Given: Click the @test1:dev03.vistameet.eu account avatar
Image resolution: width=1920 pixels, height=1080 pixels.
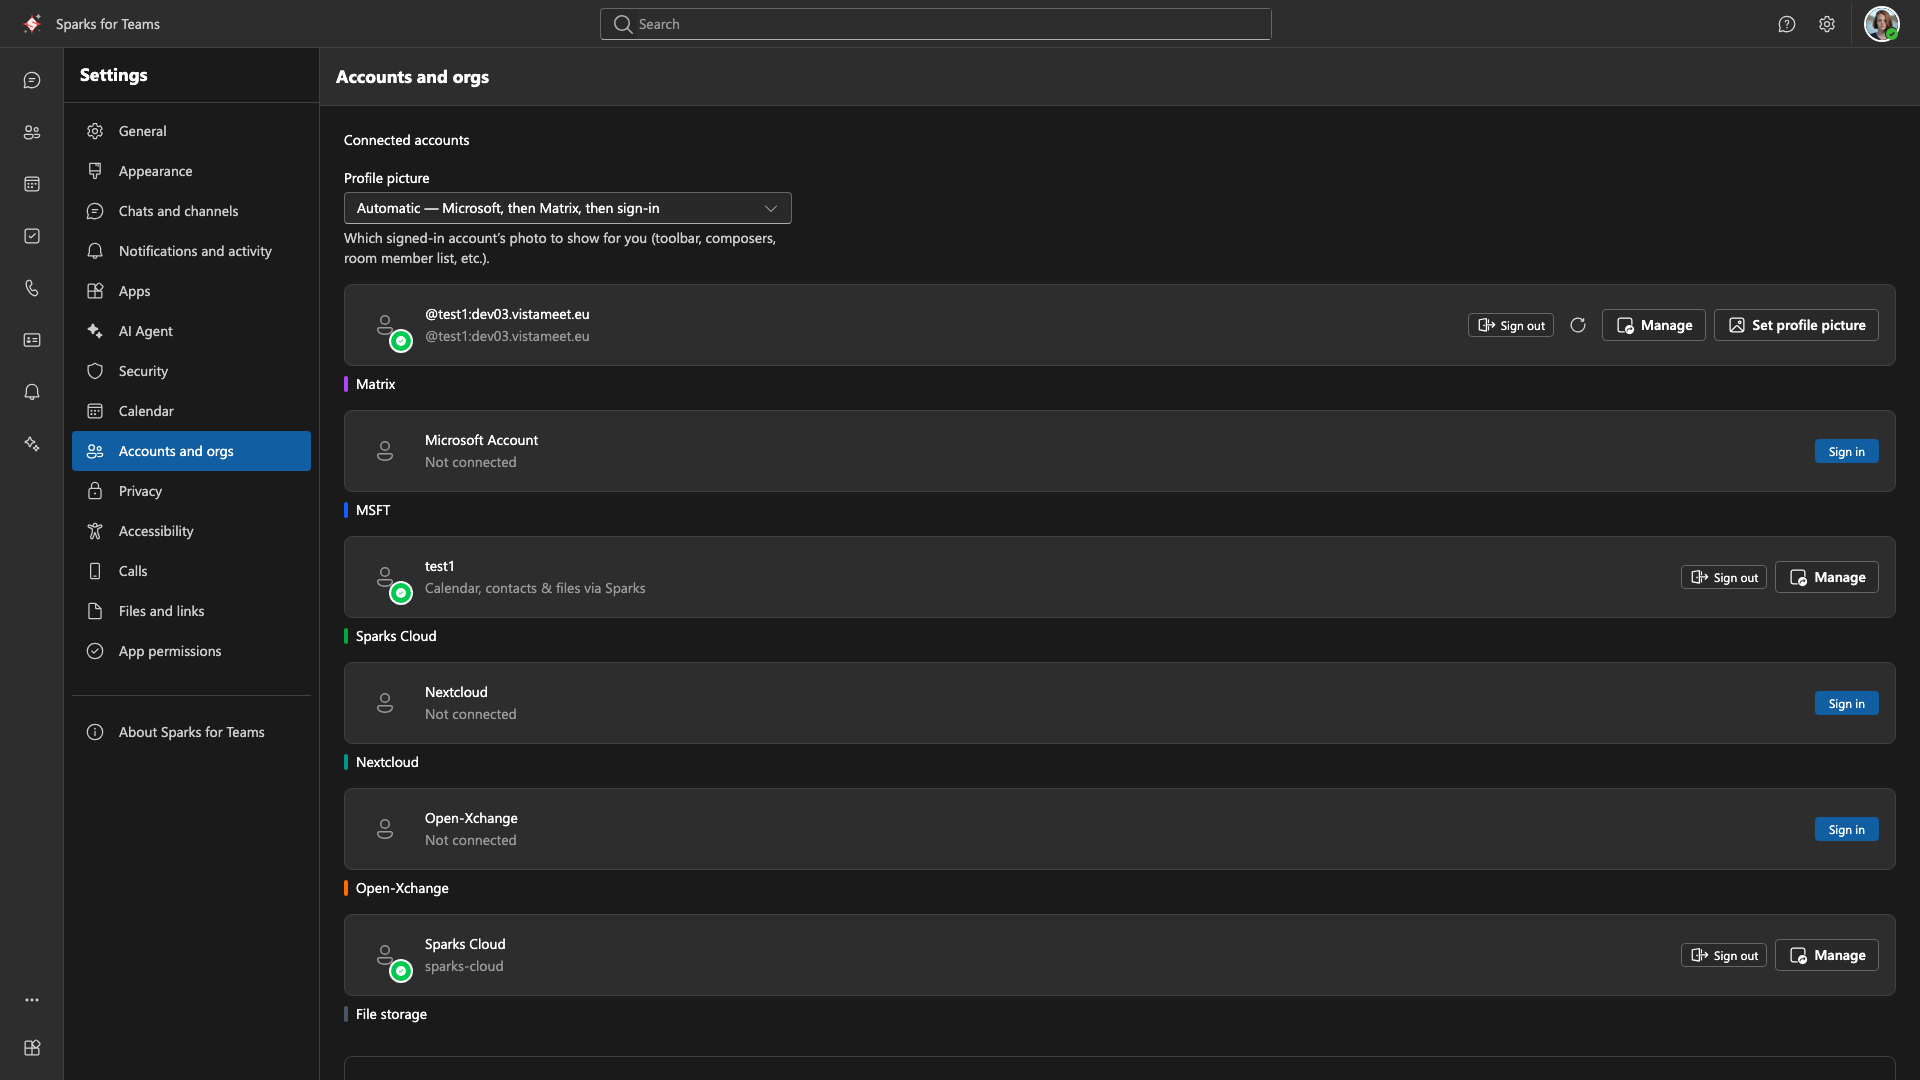Looking at the screenshot, I should [x=385, y=325].
